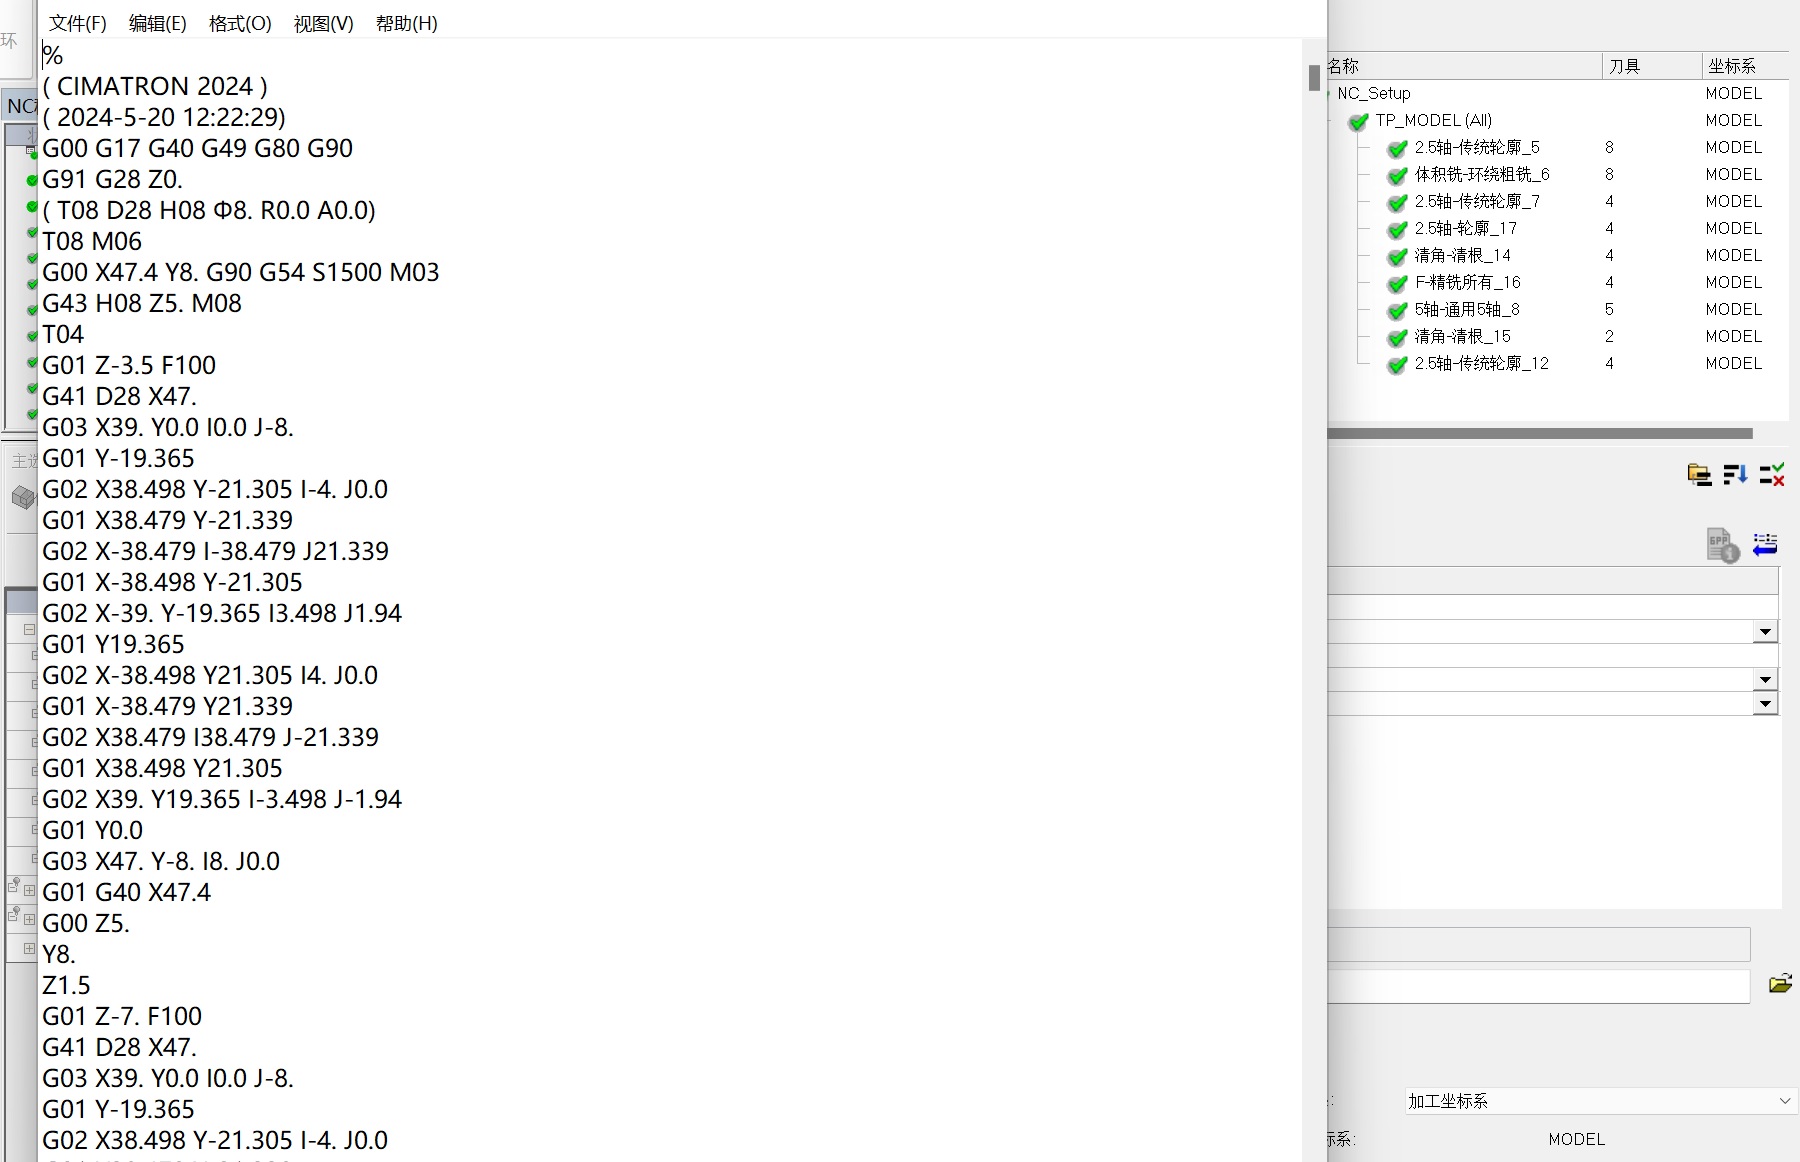Toggle check mark for 2.5轴-轮廓_17
Image resolution: width=1800 pixels, height=1162 pixels.
[x=1398, y=230]
